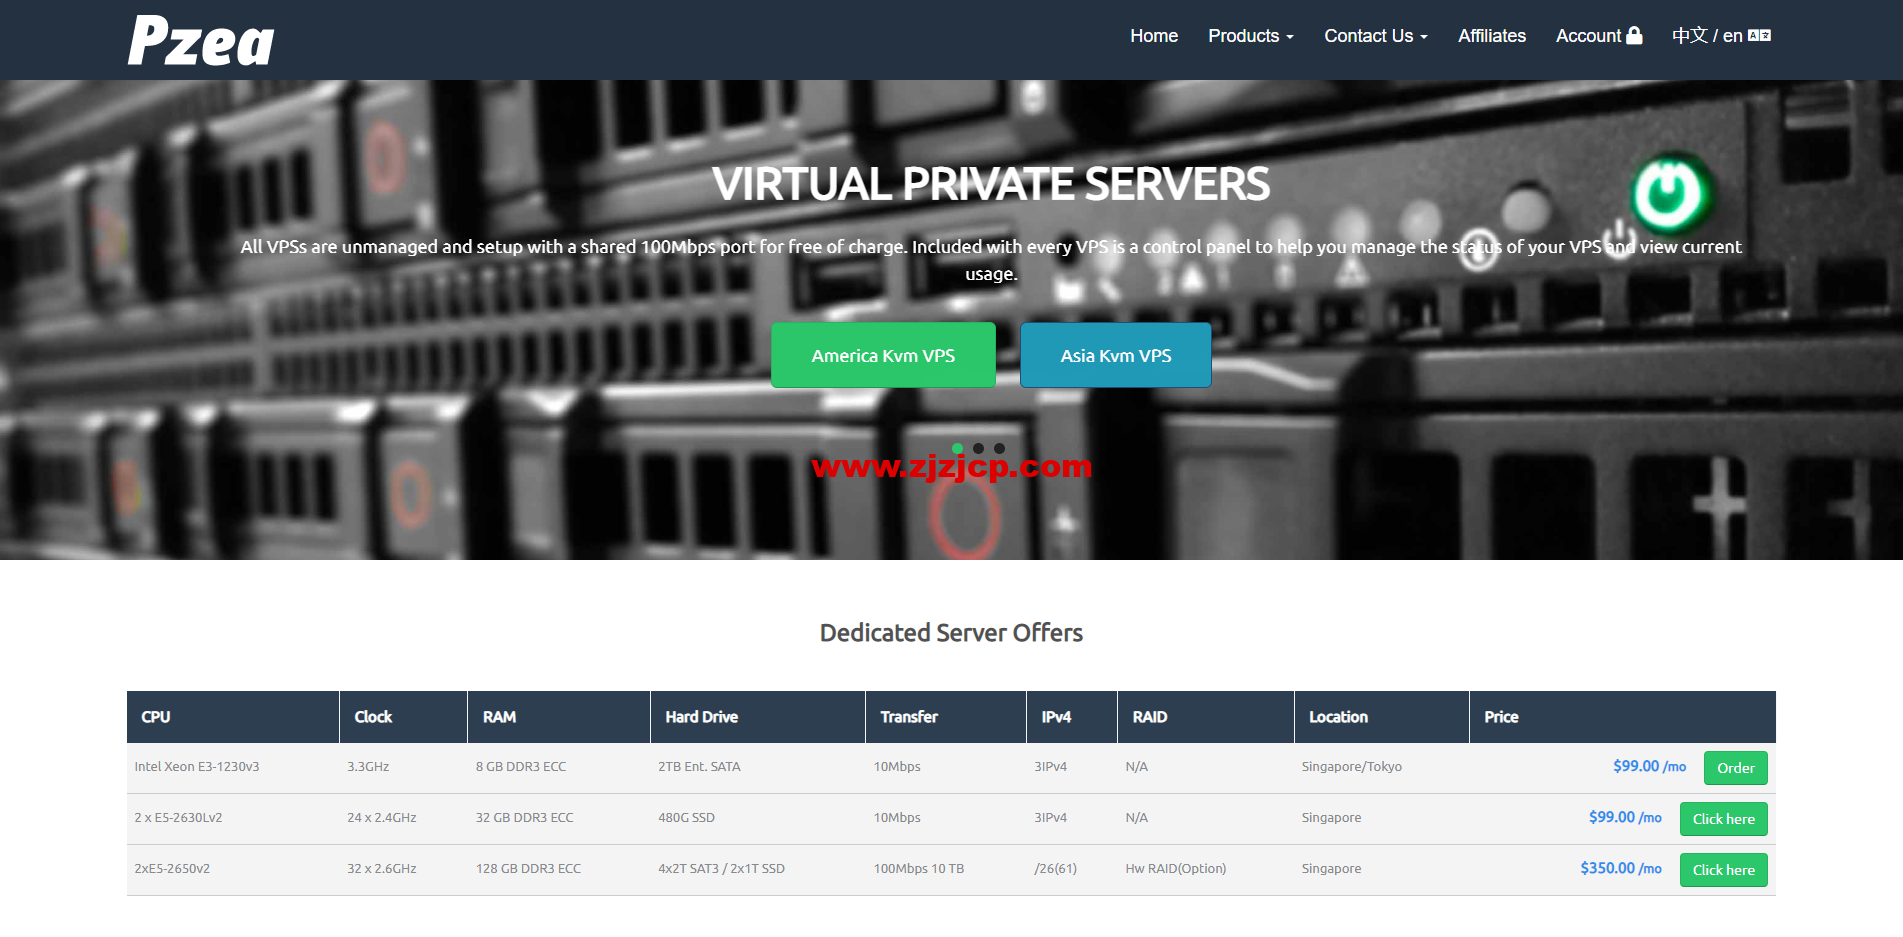This screenshot has width=1903, height=937.
Task: Click the America Kvm VPS button
Action: click(x=883, y=355)
